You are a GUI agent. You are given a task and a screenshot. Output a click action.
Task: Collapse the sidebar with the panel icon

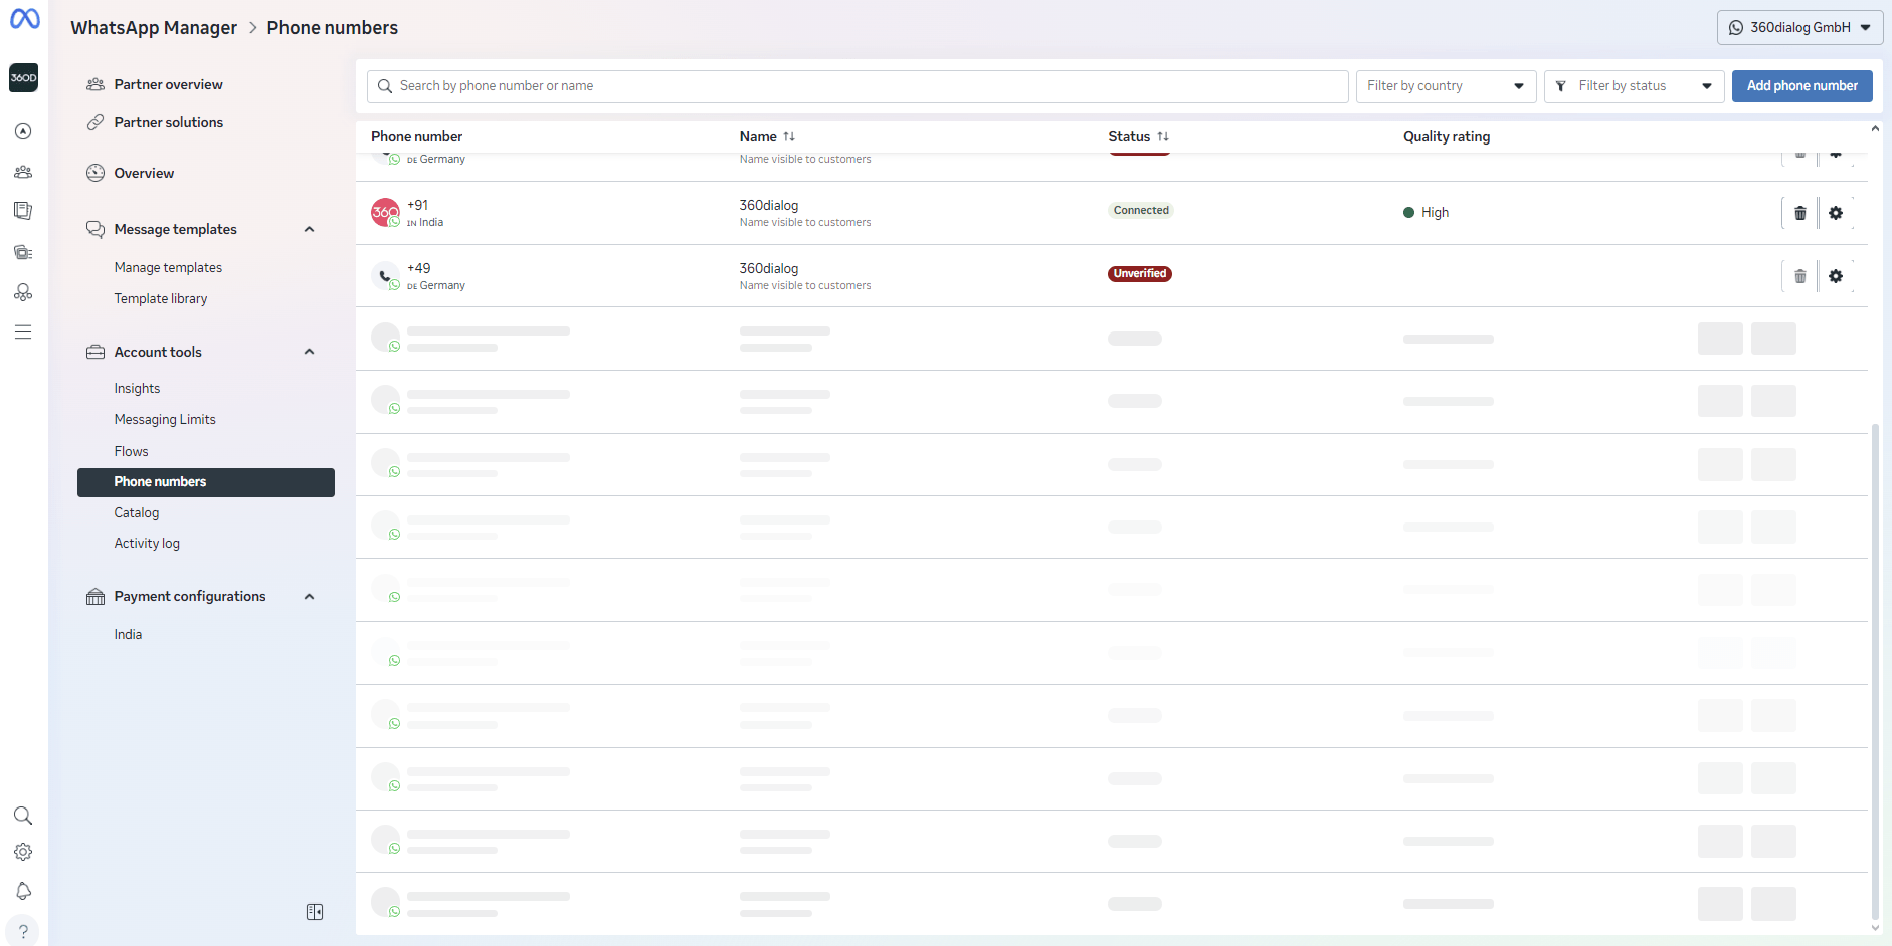point(315,912)
